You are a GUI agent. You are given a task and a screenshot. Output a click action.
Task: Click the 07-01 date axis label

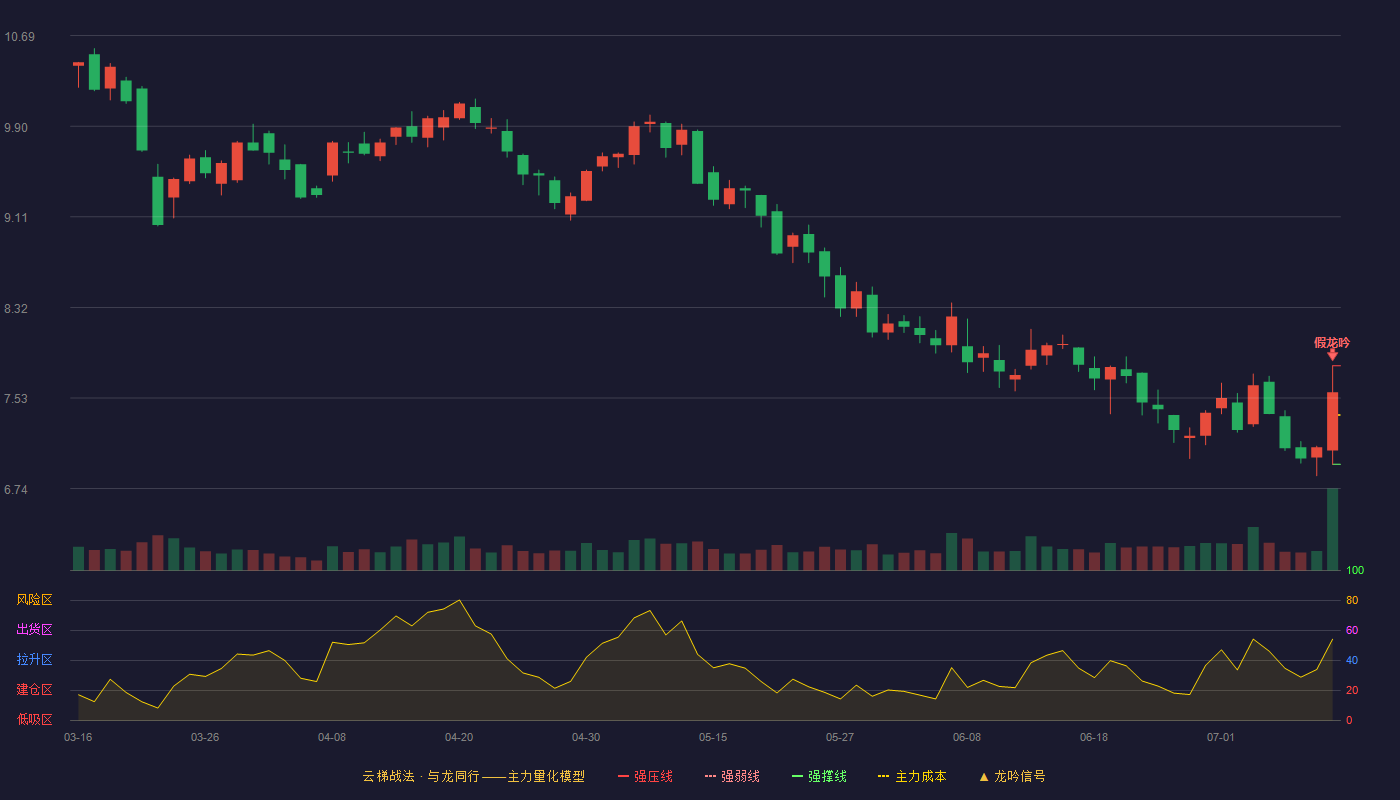pyautogui.click(x=1221, y=737)
